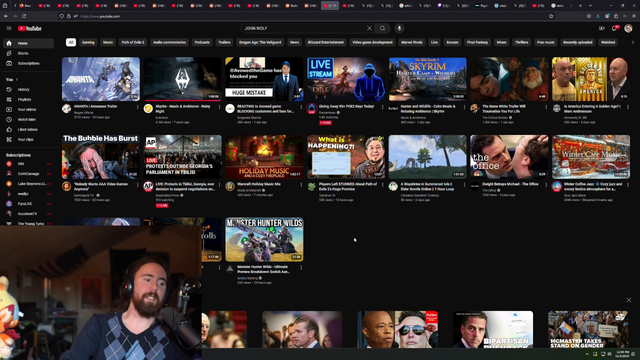This screenshot has width=640, height=360.
Task: Select the Path of Exile 2 chip
Action: tap(133, 42)
